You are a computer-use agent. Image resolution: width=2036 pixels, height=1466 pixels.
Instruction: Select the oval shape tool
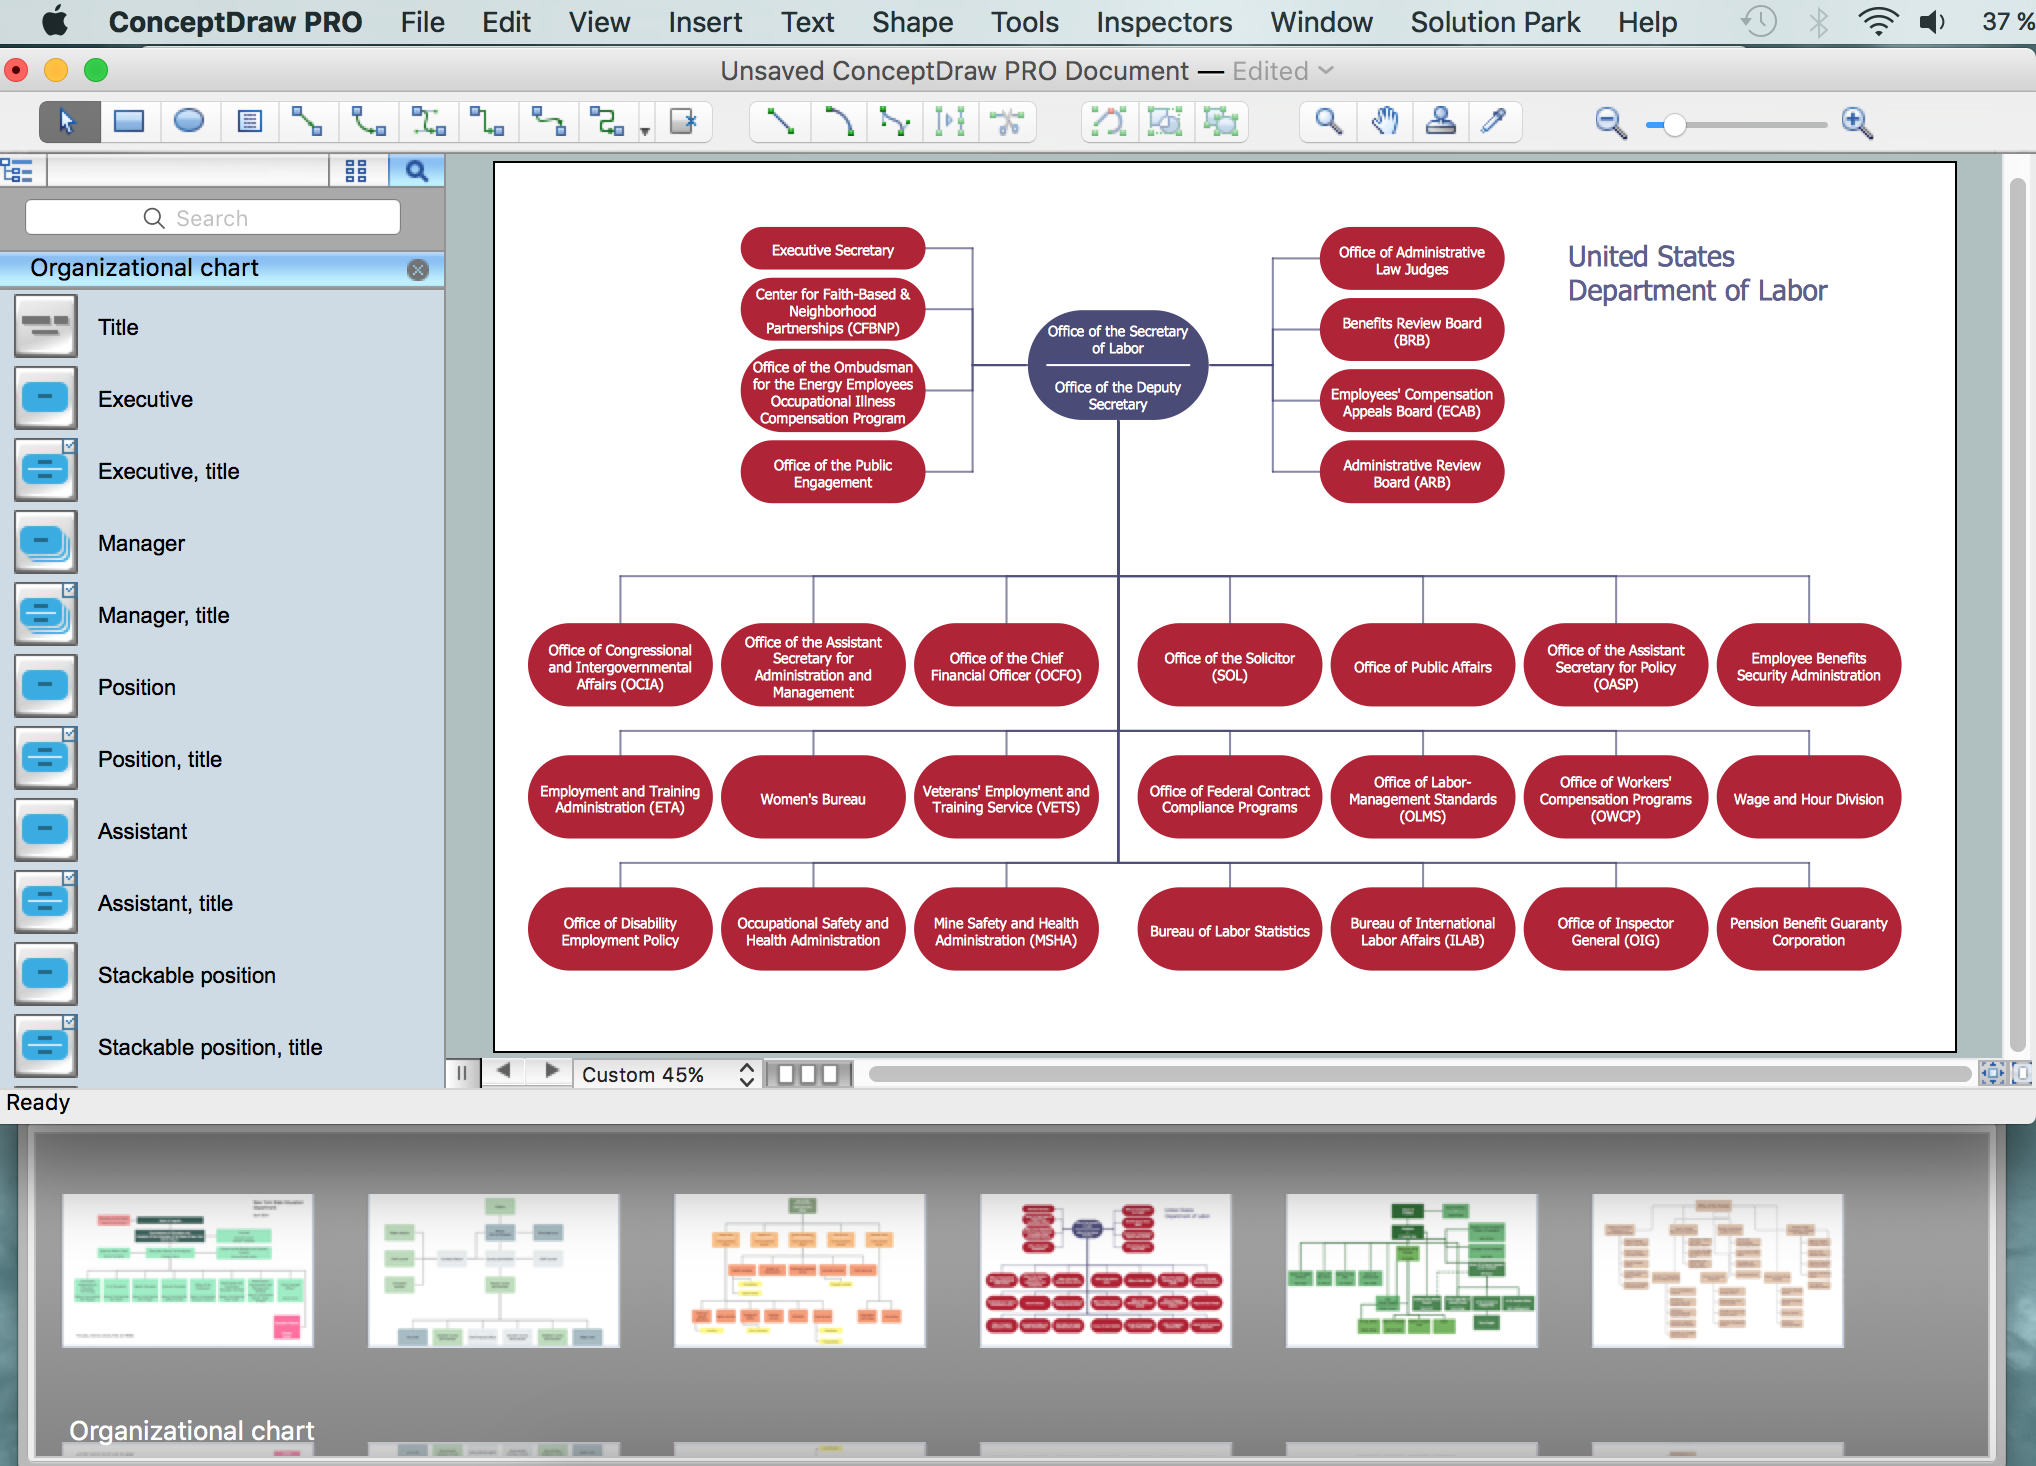click(190, 122)
